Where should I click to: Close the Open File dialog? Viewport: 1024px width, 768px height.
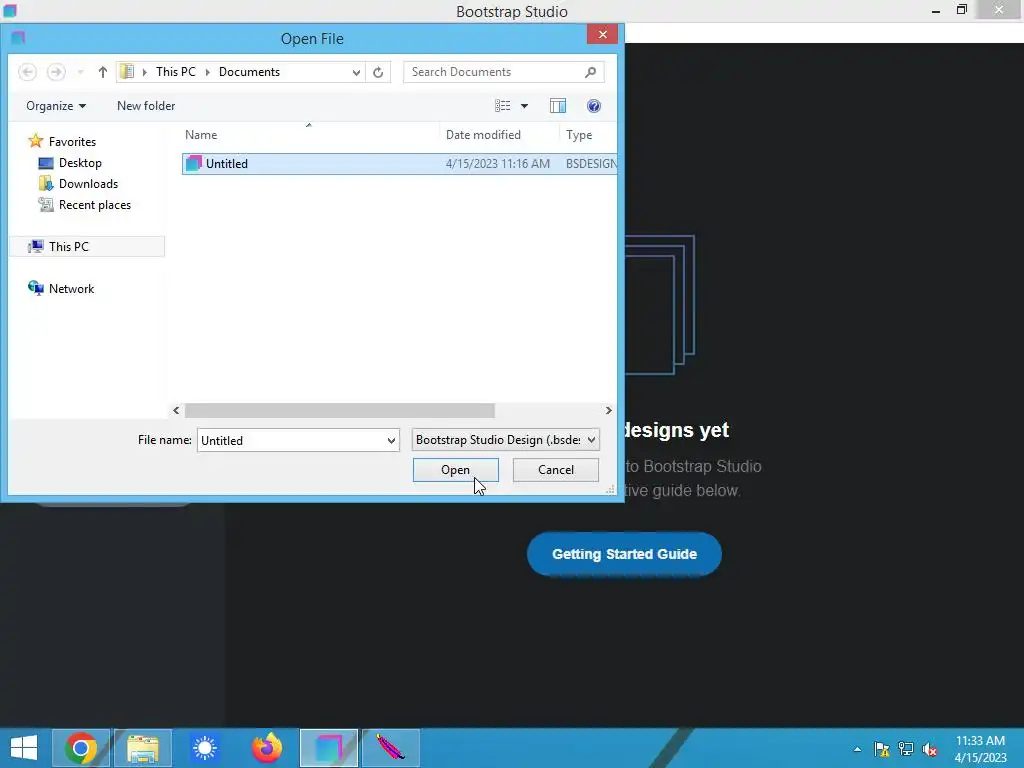[602, 34]
